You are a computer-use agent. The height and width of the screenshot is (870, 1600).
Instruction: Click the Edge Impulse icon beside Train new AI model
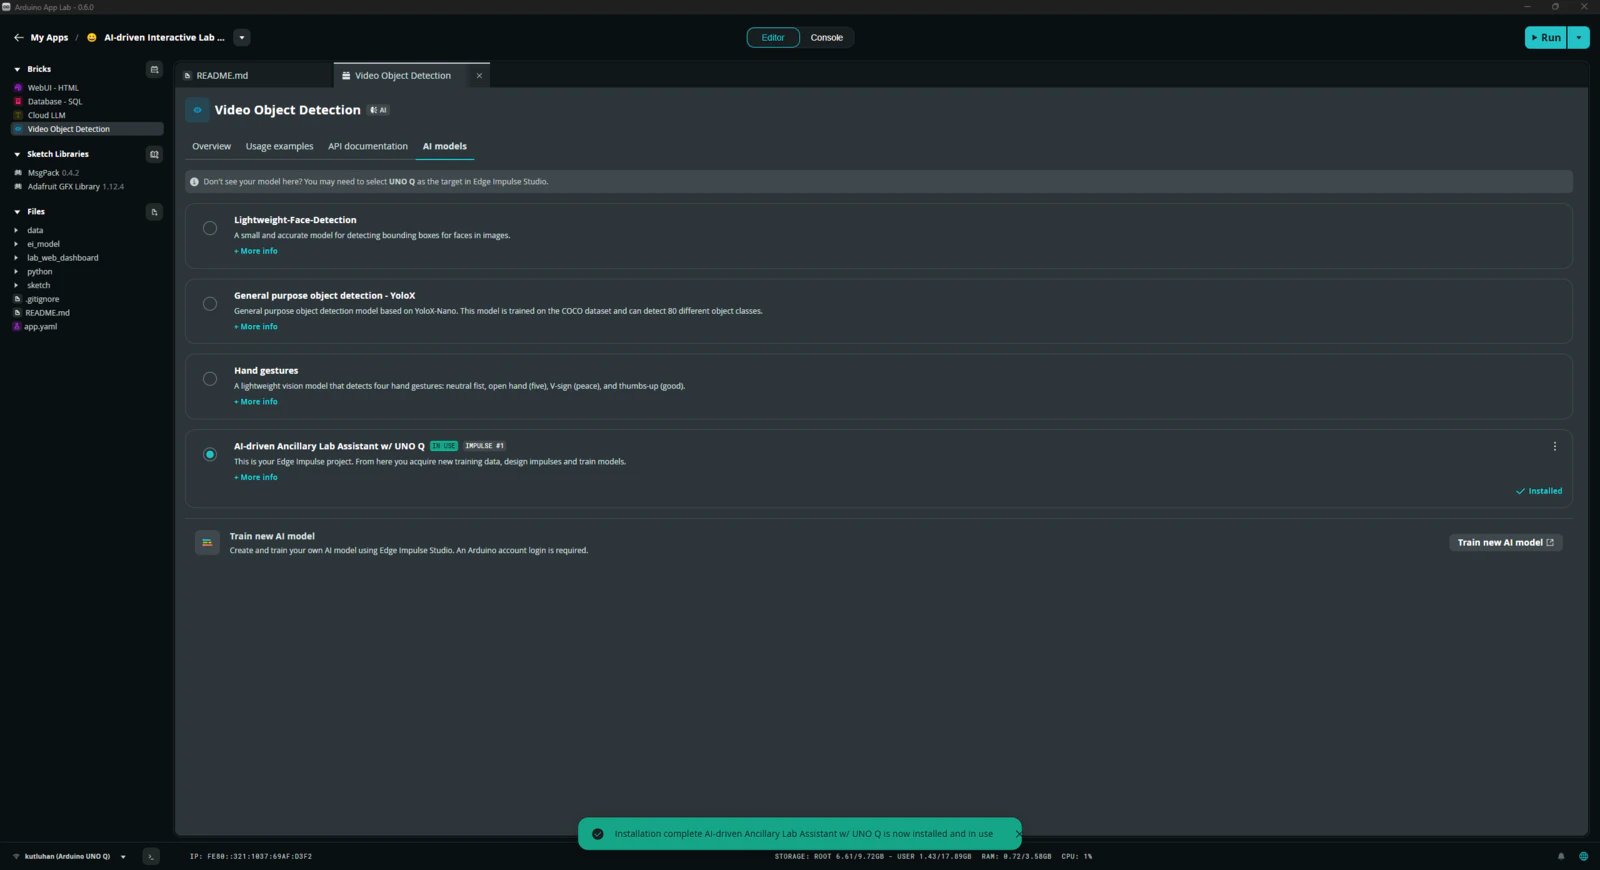207,543
